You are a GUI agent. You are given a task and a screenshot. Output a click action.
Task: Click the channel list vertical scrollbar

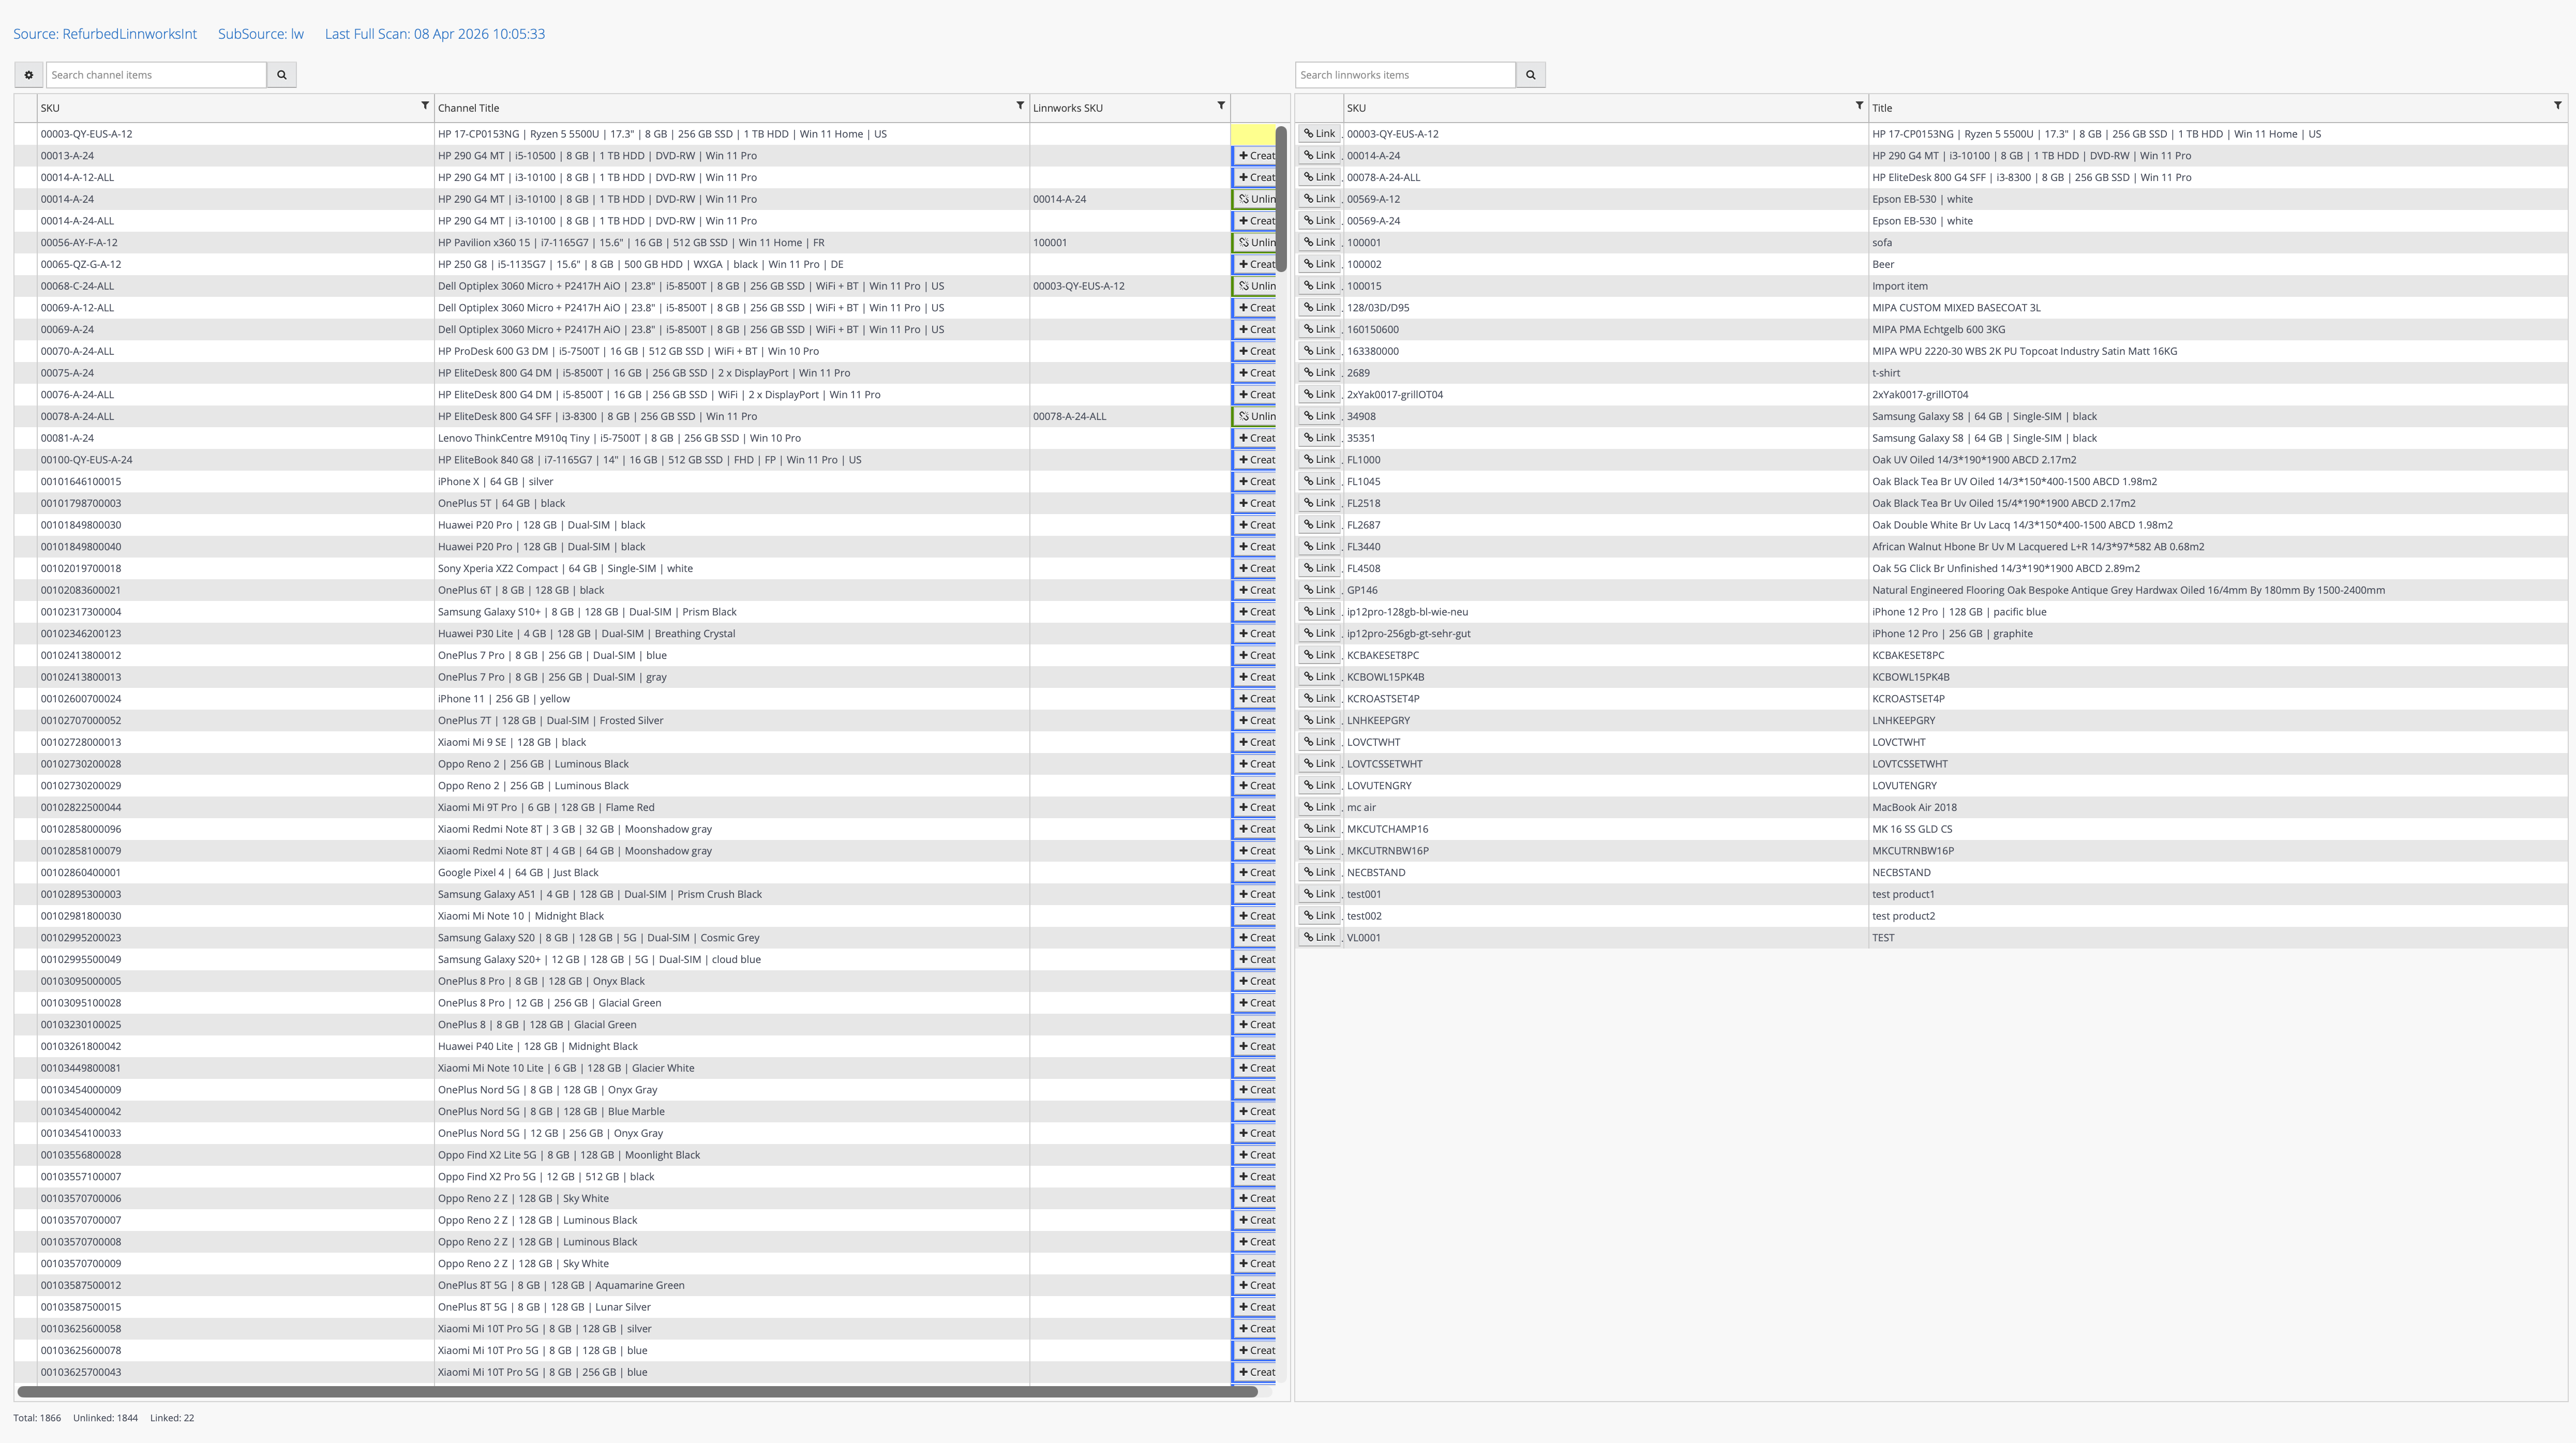pyautogui.click(x=1281, y=199)
